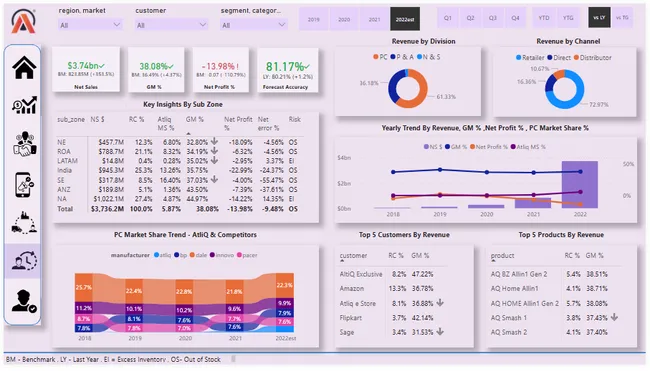
Task: Click down arrow beside AQ Smash 1
Action: point(614,317)
